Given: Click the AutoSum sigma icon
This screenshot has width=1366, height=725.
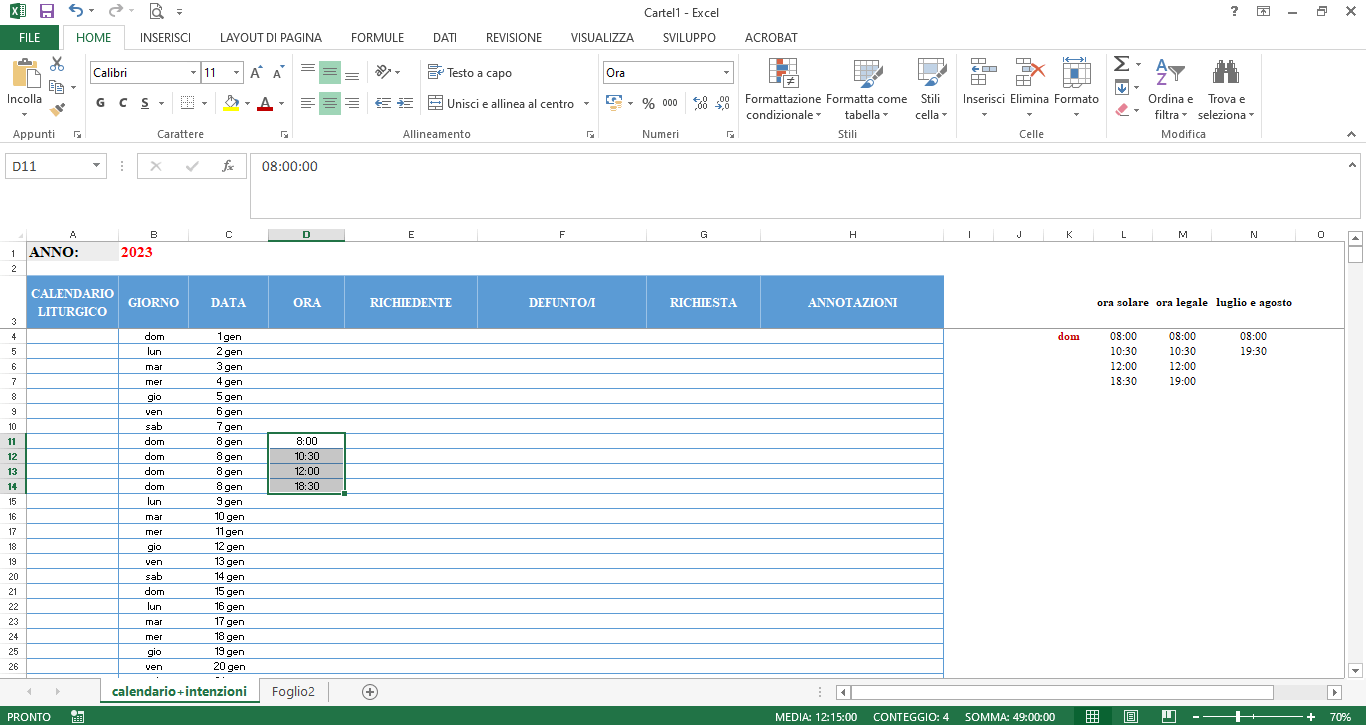Looking at the screenshot, I should 1122,64.
